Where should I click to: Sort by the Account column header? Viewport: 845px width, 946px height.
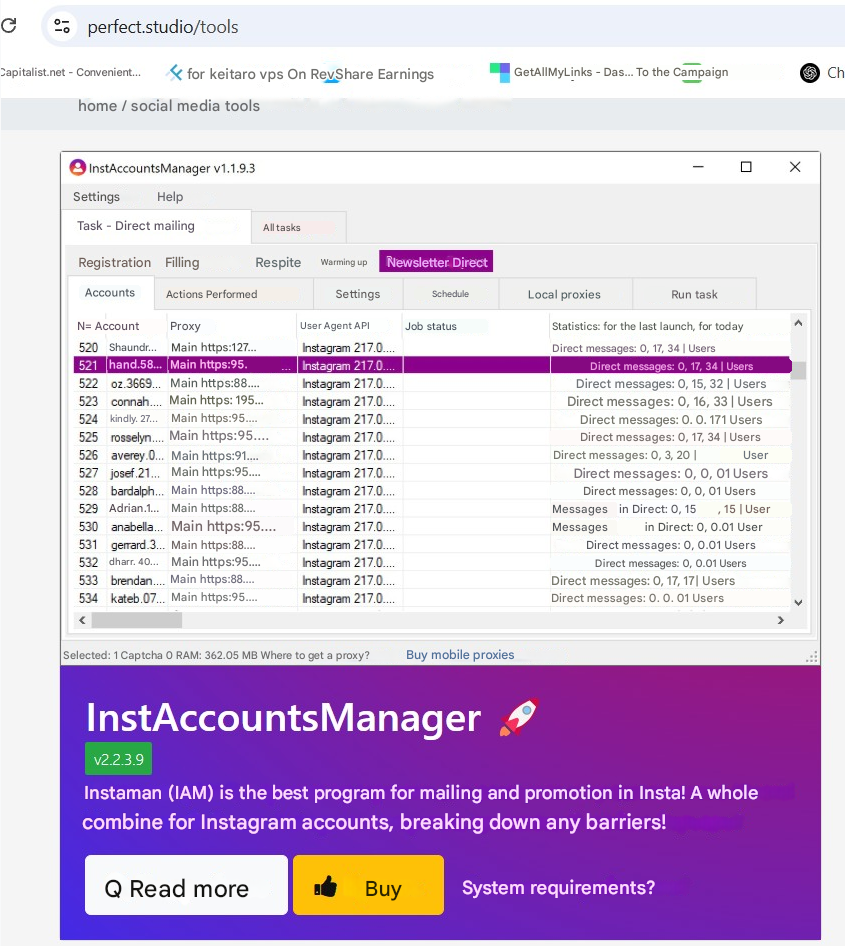(117, 326)
